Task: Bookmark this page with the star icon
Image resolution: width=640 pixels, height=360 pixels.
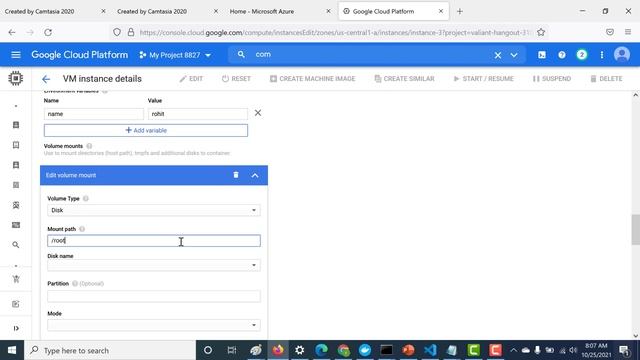Action: (541, 32)
